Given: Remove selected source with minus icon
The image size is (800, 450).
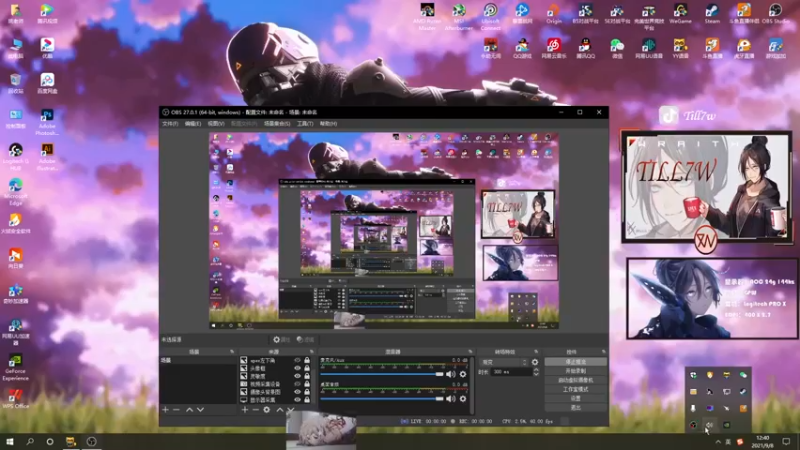Looking at the screenshot, I should [256, 410].
